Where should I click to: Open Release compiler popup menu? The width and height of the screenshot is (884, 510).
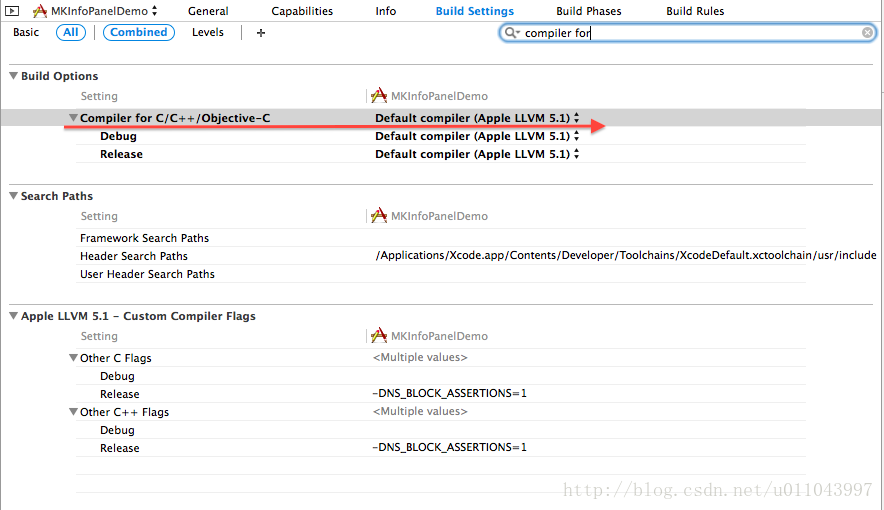[477, 154]
